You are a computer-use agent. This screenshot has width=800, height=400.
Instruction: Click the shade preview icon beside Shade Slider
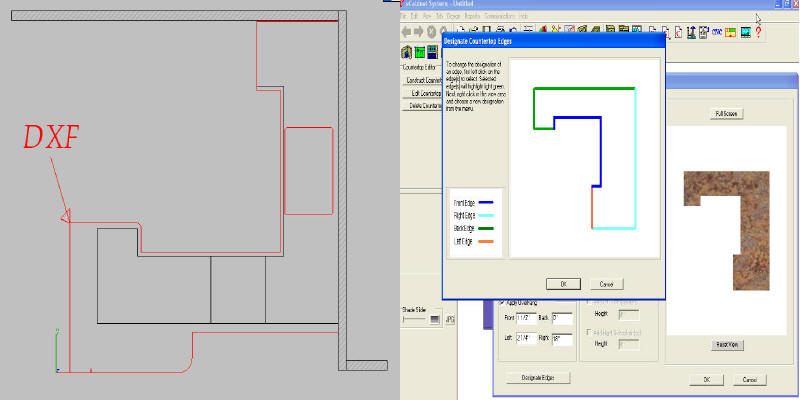(x=435, y=319)
